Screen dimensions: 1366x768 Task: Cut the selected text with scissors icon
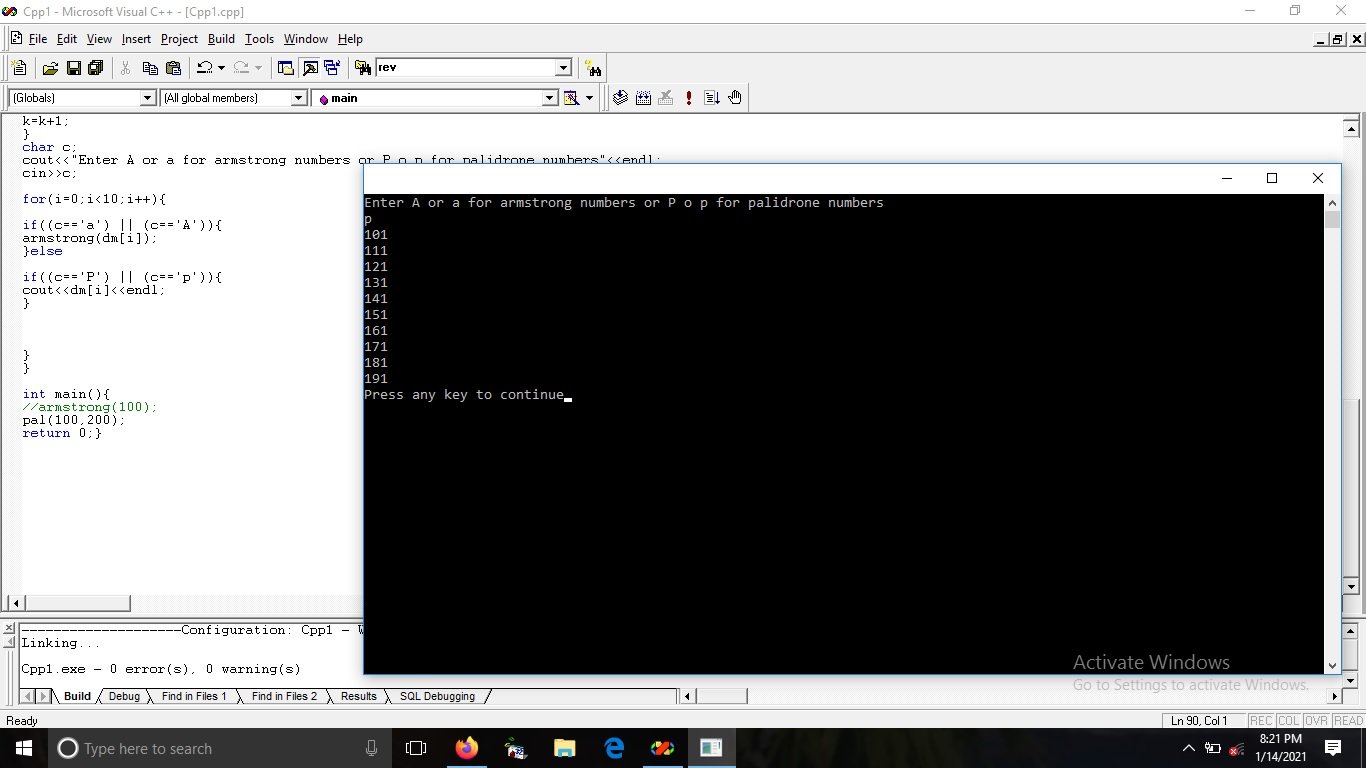point(126,68)
